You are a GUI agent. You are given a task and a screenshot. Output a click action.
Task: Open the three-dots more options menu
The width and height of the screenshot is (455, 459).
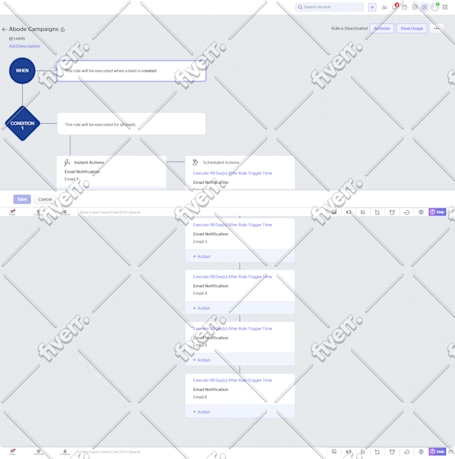[436, 28]
